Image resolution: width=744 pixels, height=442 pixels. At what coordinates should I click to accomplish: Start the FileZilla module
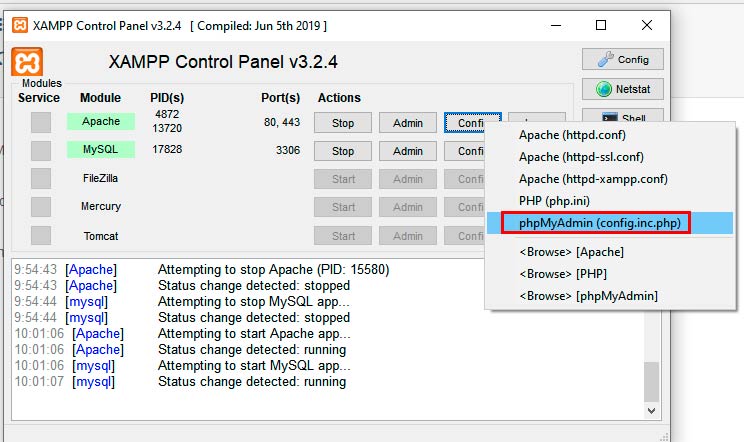[x=343, y=179]
